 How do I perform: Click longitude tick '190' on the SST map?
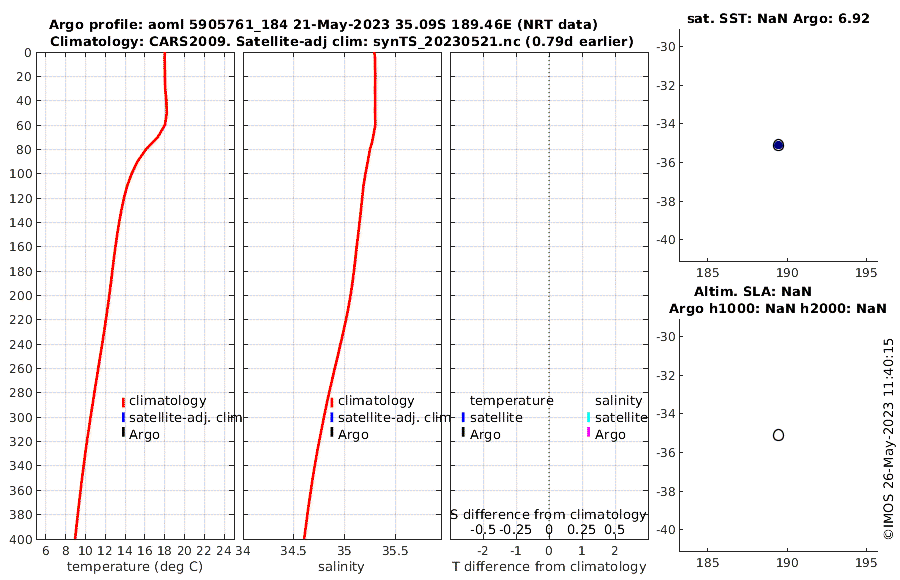click(786, 273)
